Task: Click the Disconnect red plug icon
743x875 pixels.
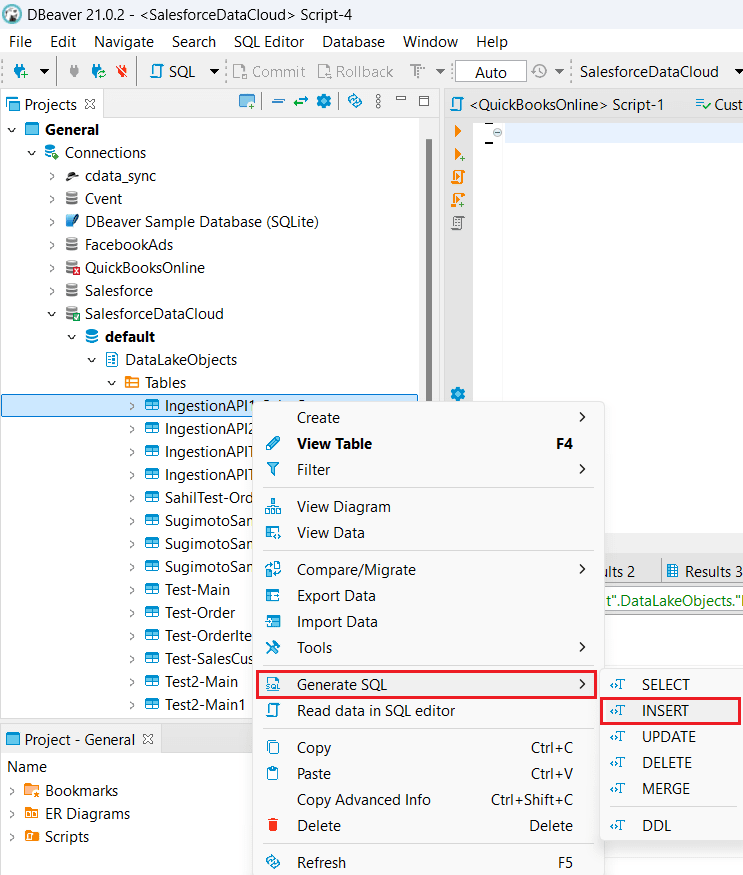Action: click(x=122, y=72)
